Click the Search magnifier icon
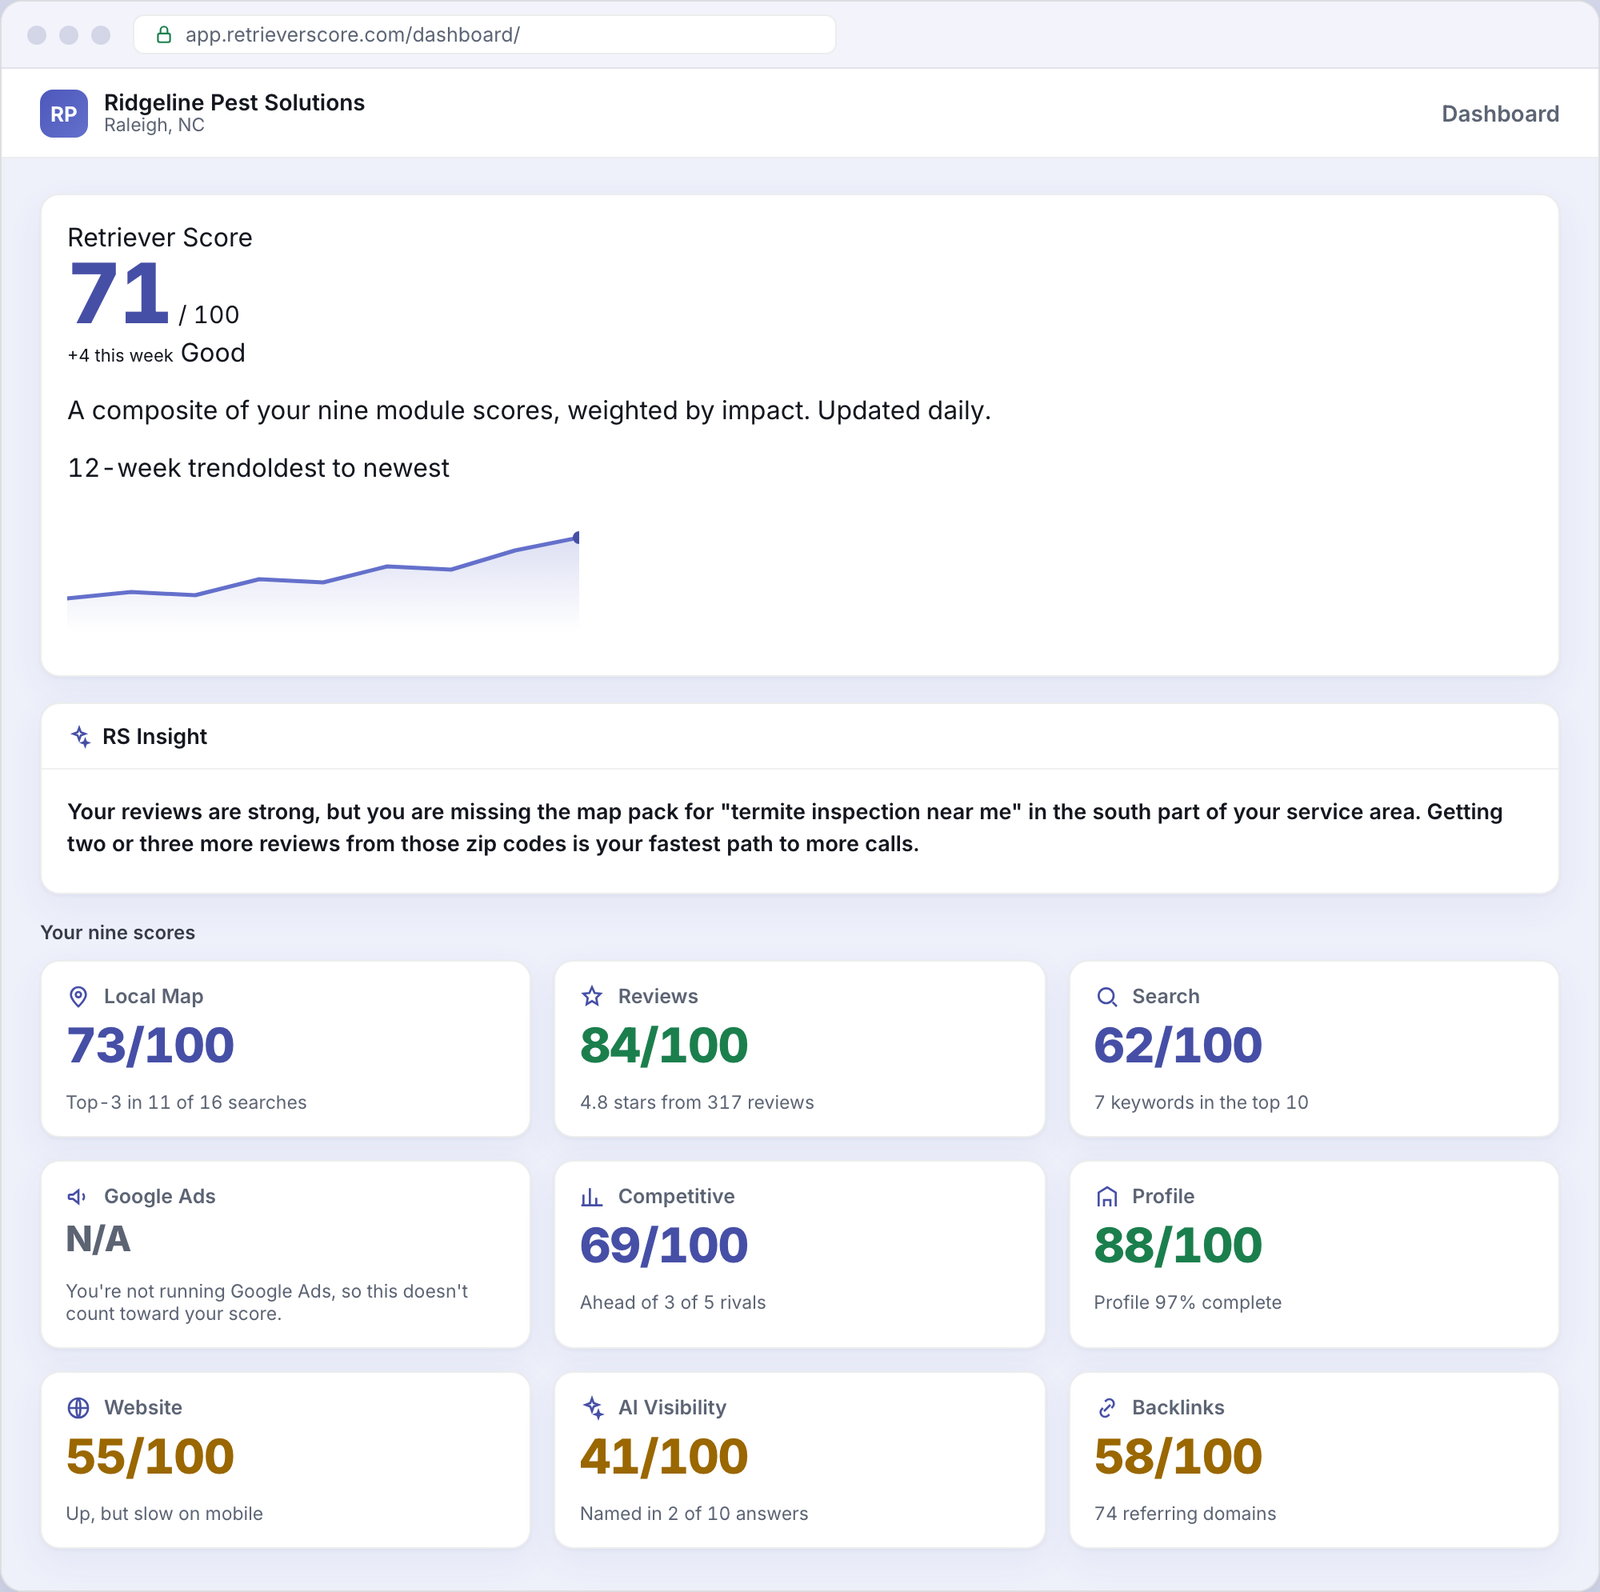 tap(1107, 997)
